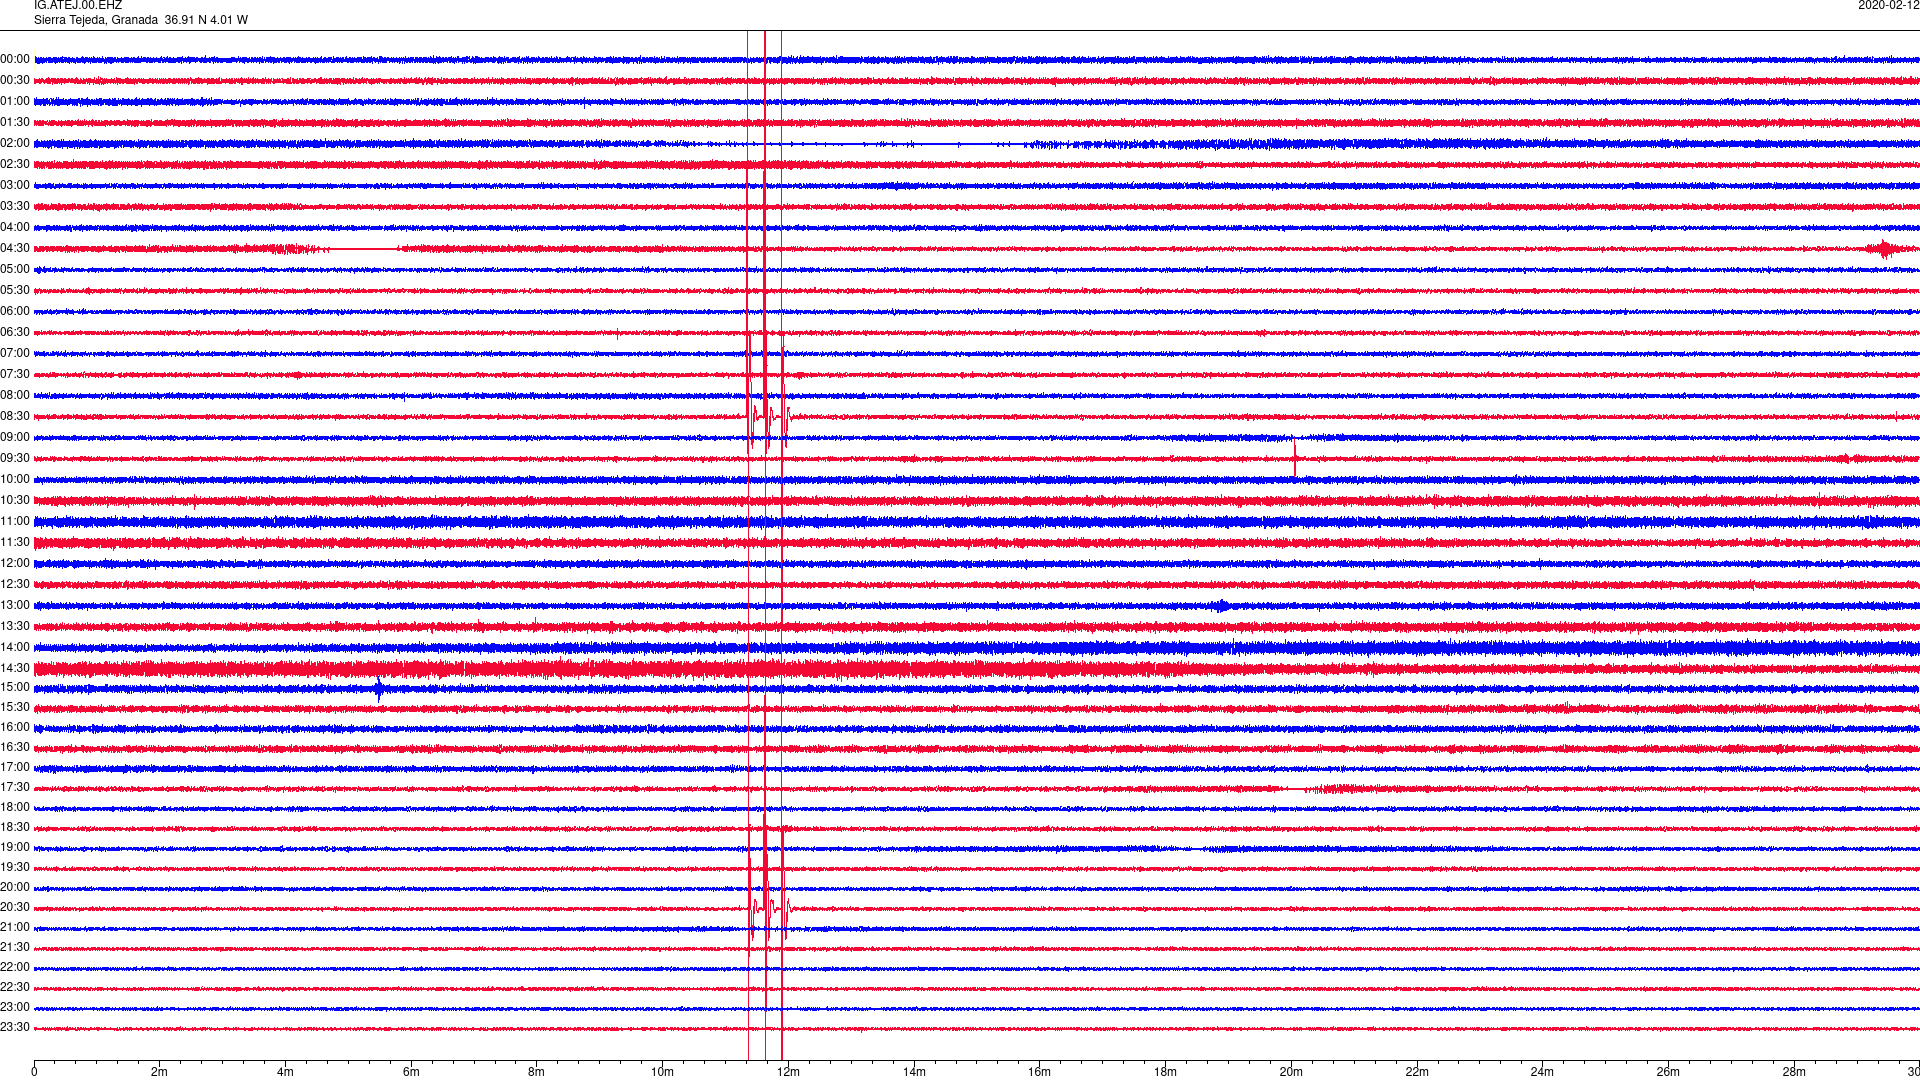Select the 18:00 time row label
This screenshot has width=1920, height=1080.
click(15, 807)
